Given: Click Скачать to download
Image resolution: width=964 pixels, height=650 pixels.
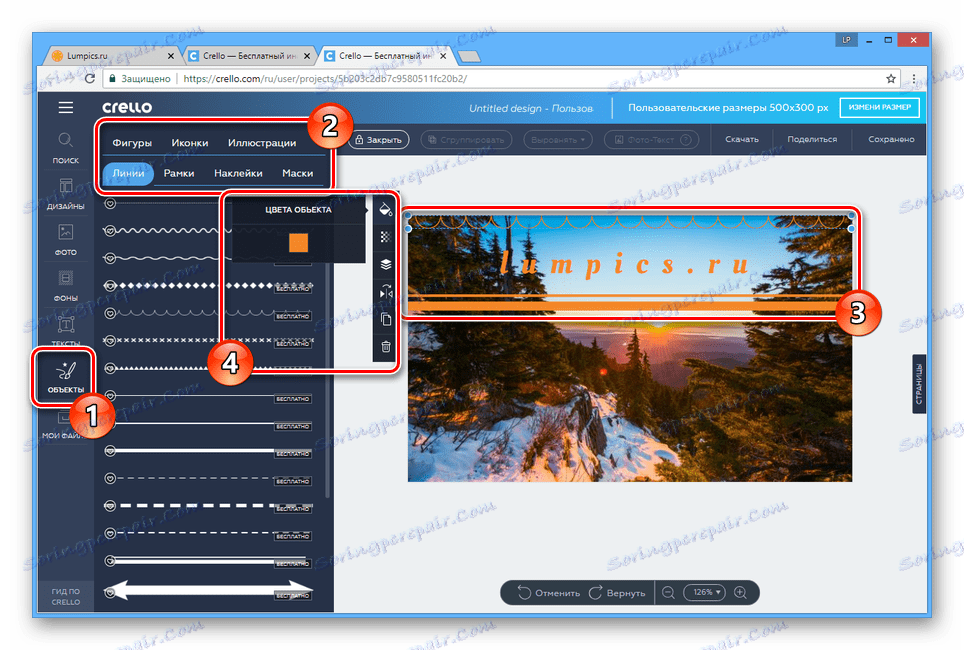Looking at the screenshot, I should tap(741, 140).
